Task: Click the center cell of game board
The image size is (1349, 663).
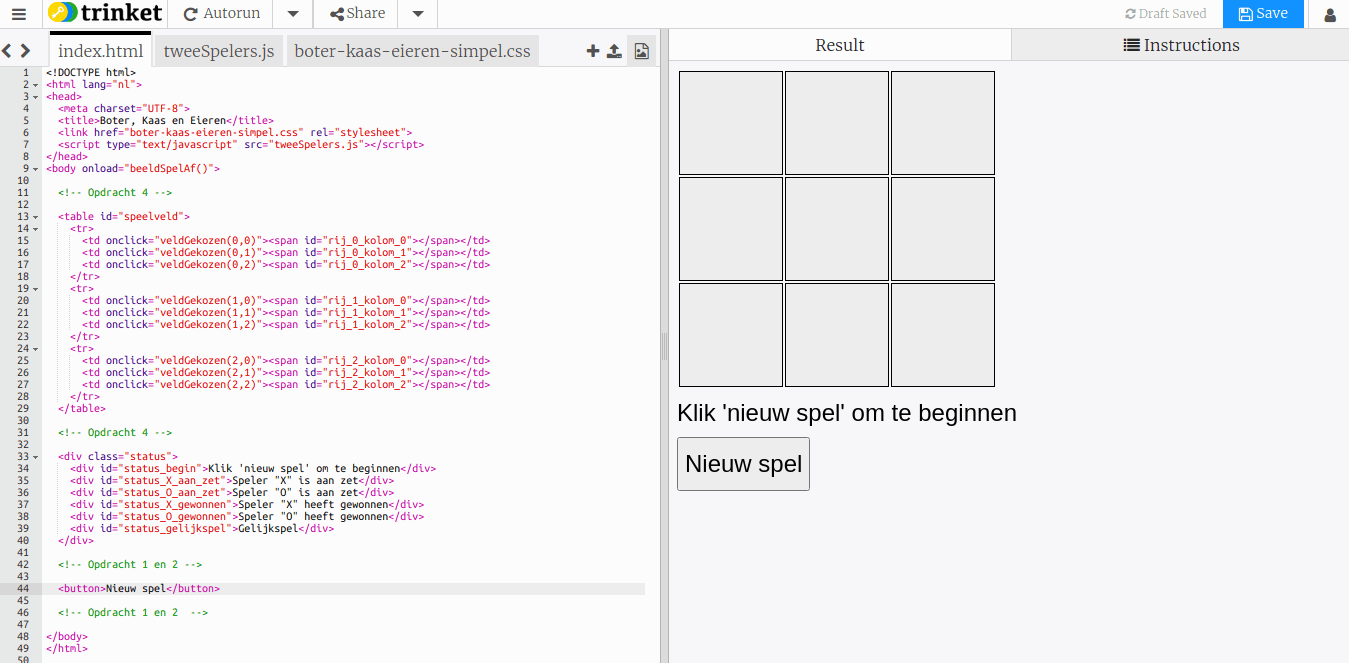Action: tap(837, 229)
